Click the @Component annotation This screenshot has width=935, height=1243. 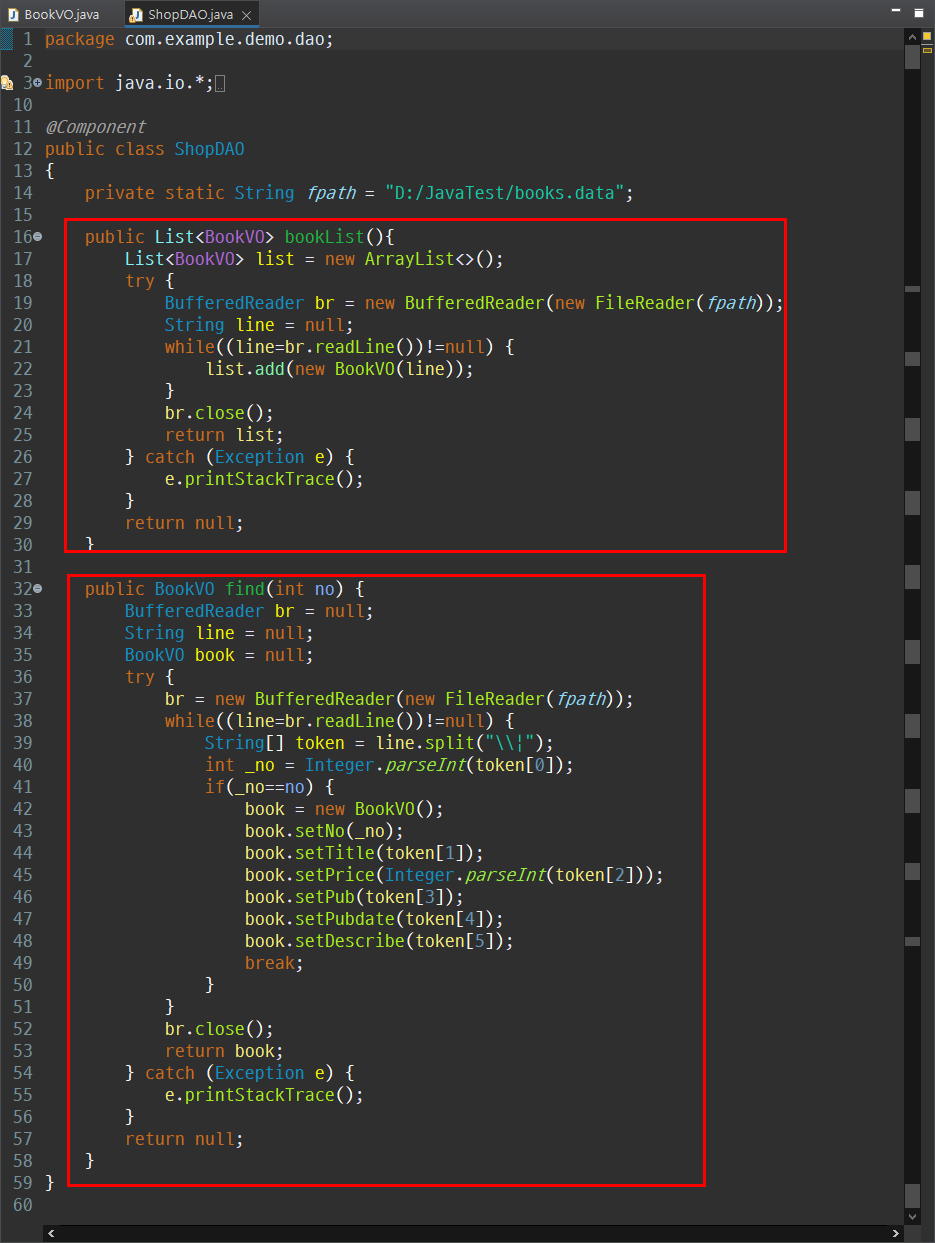[x=95, y=127]
